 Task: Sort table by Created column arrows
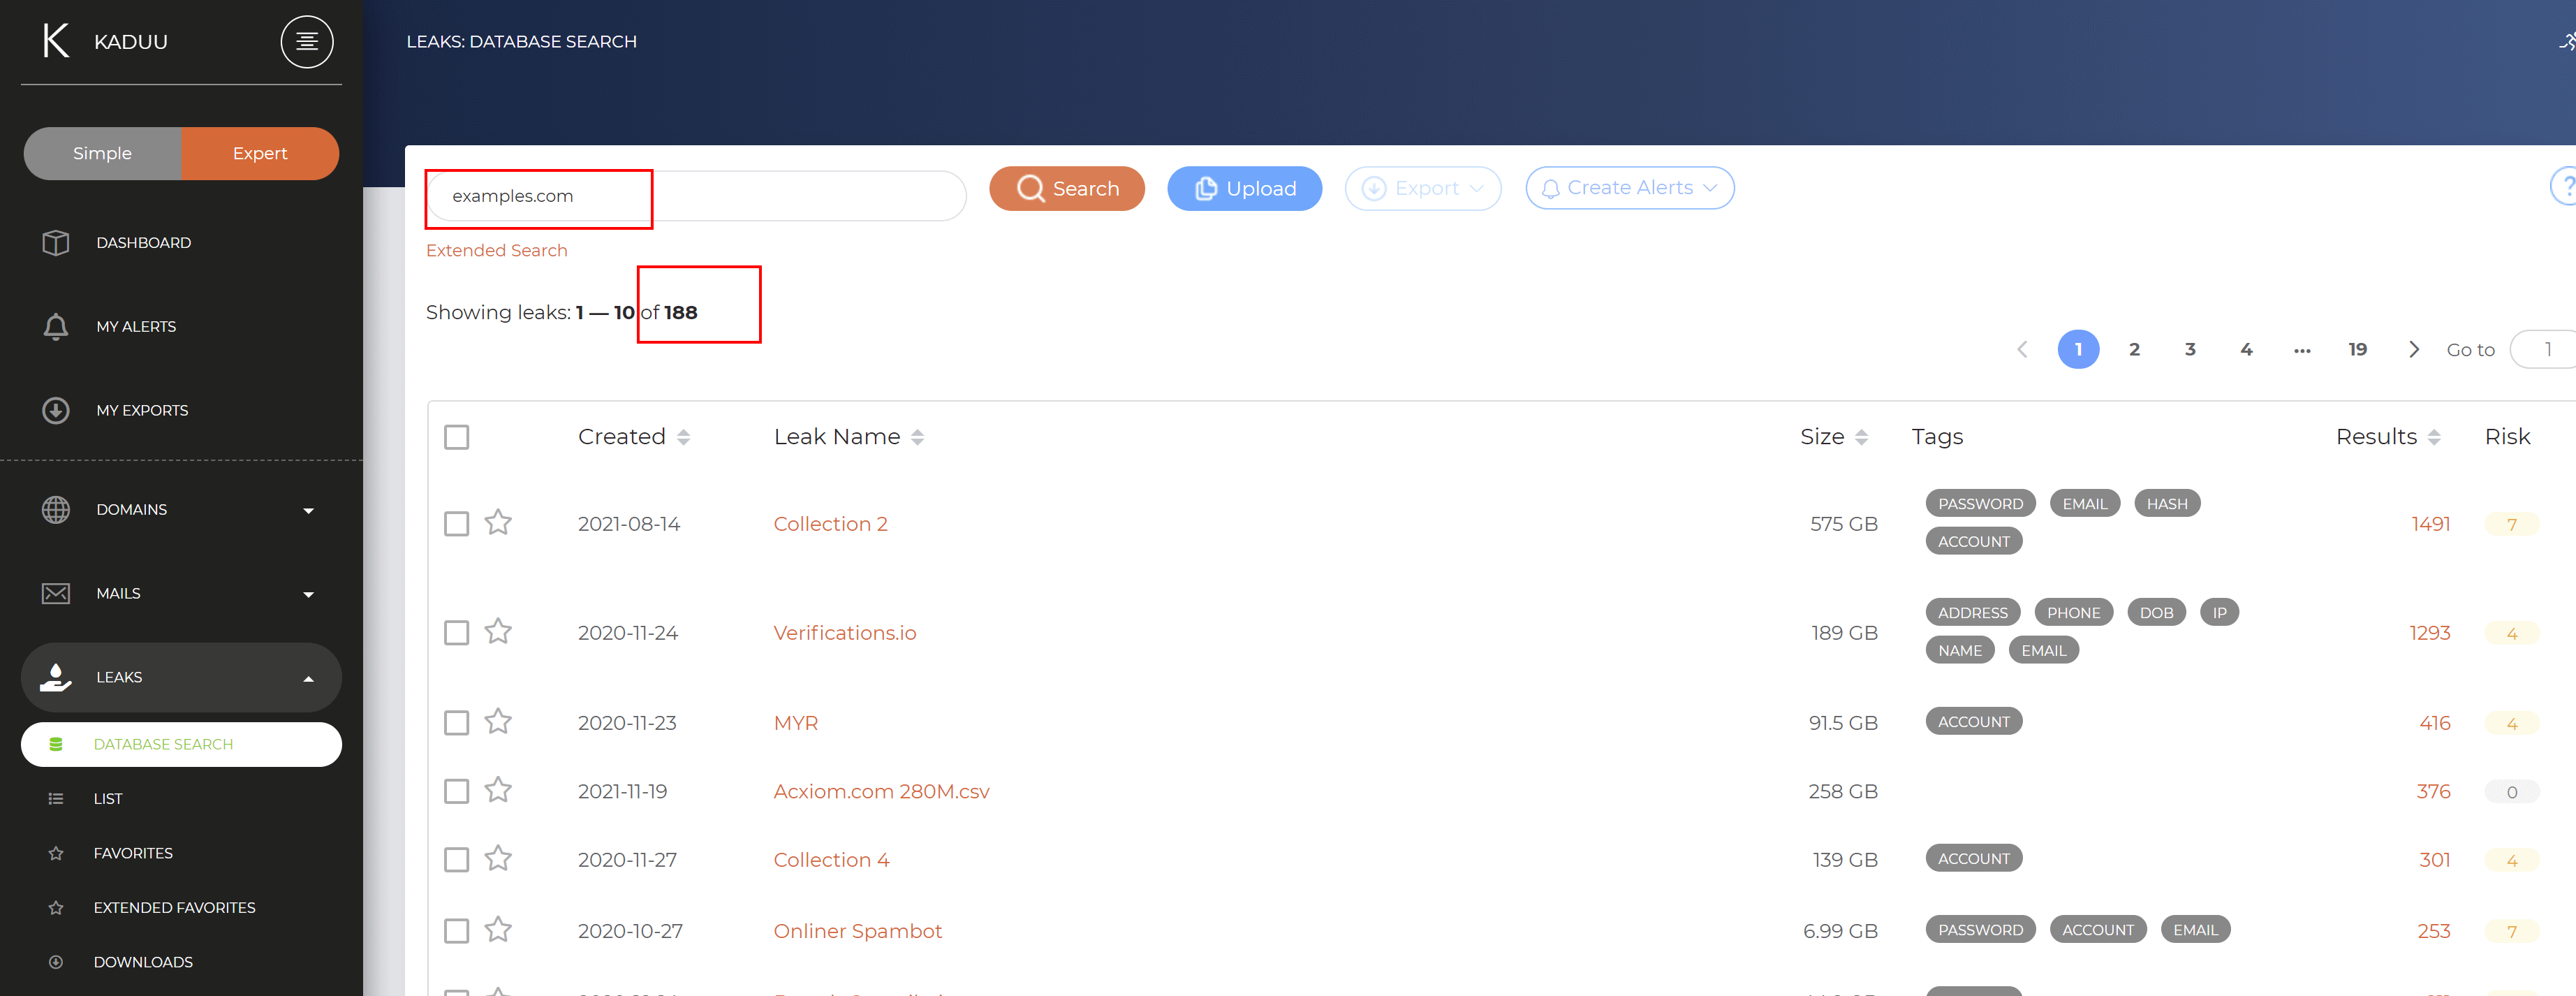[x=683, y=437]
